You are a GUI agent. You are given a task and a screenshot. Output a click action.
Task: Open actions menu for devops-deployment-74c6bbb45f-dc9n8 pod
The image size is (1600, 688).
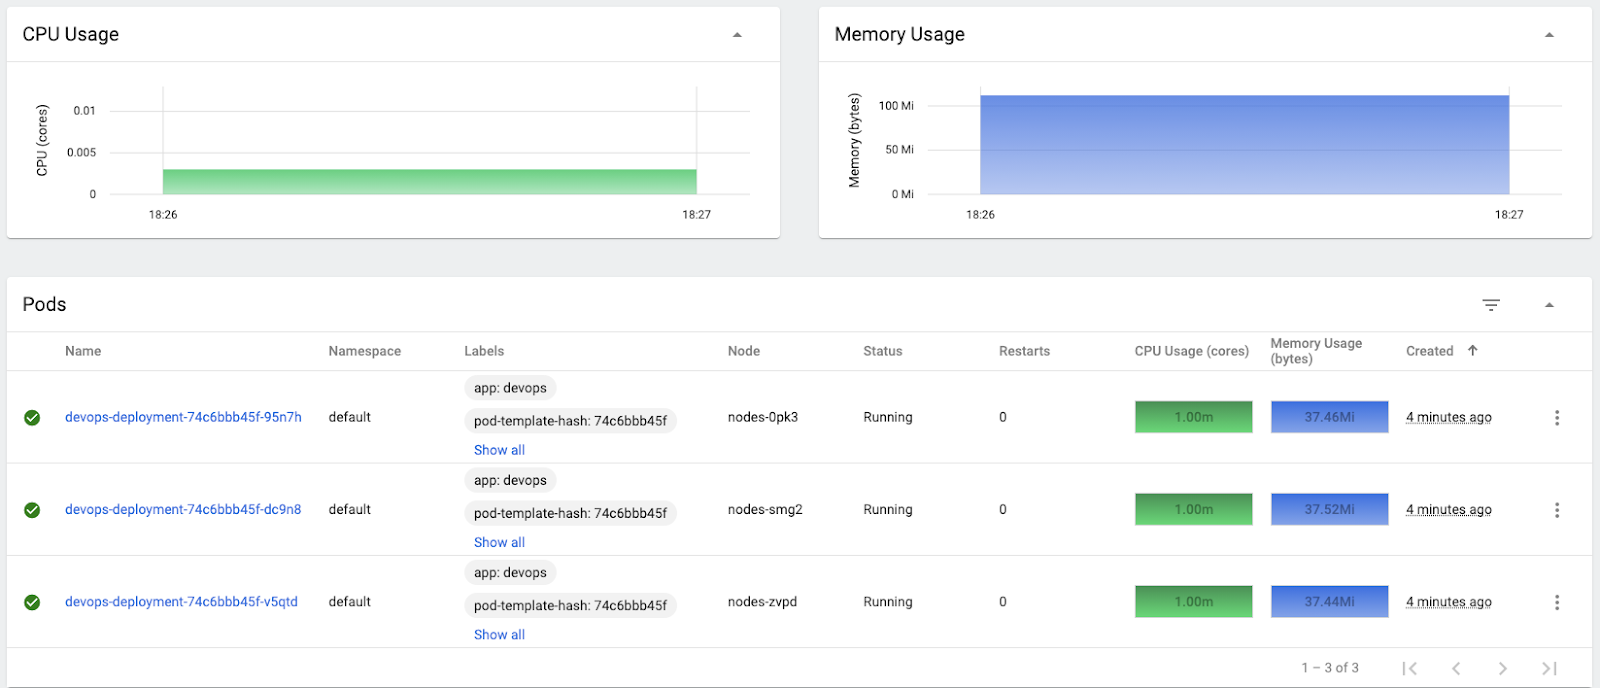(x=1556, y=510)
